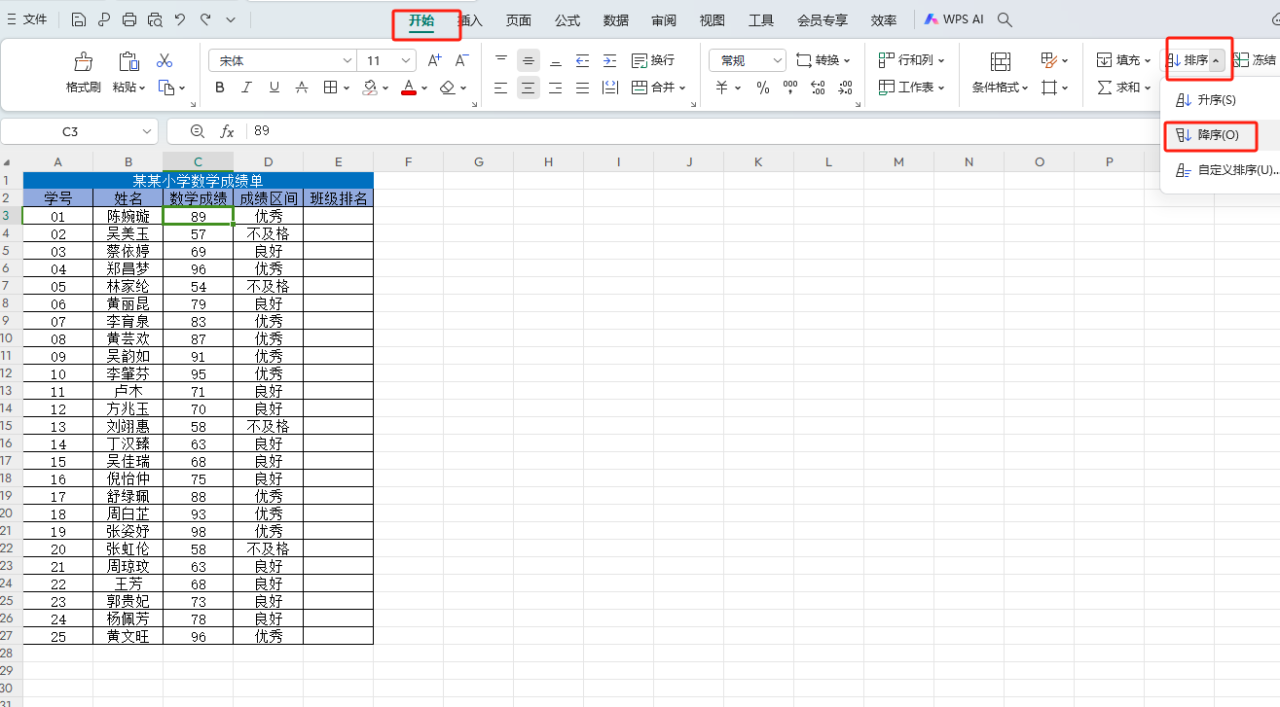Expand the quick access toolbar customize arrow
Viewport: 1280px width, 707px height.
(231, 20)
